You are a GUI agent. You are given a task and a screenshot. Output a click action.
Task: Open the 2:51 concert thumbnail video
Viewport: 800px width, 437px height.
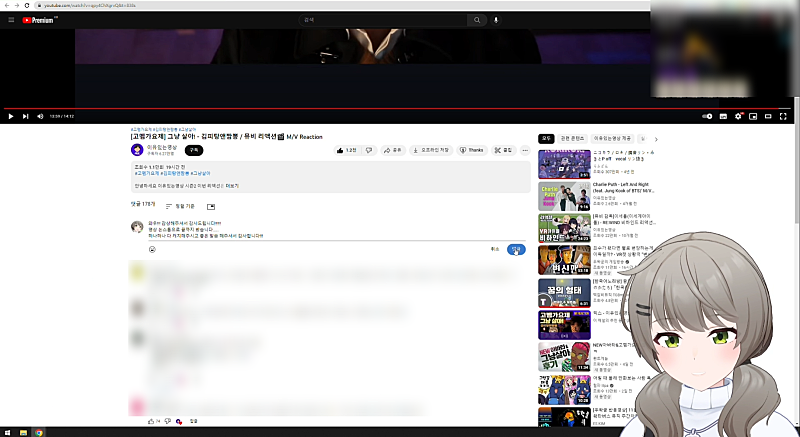point(564,164)
